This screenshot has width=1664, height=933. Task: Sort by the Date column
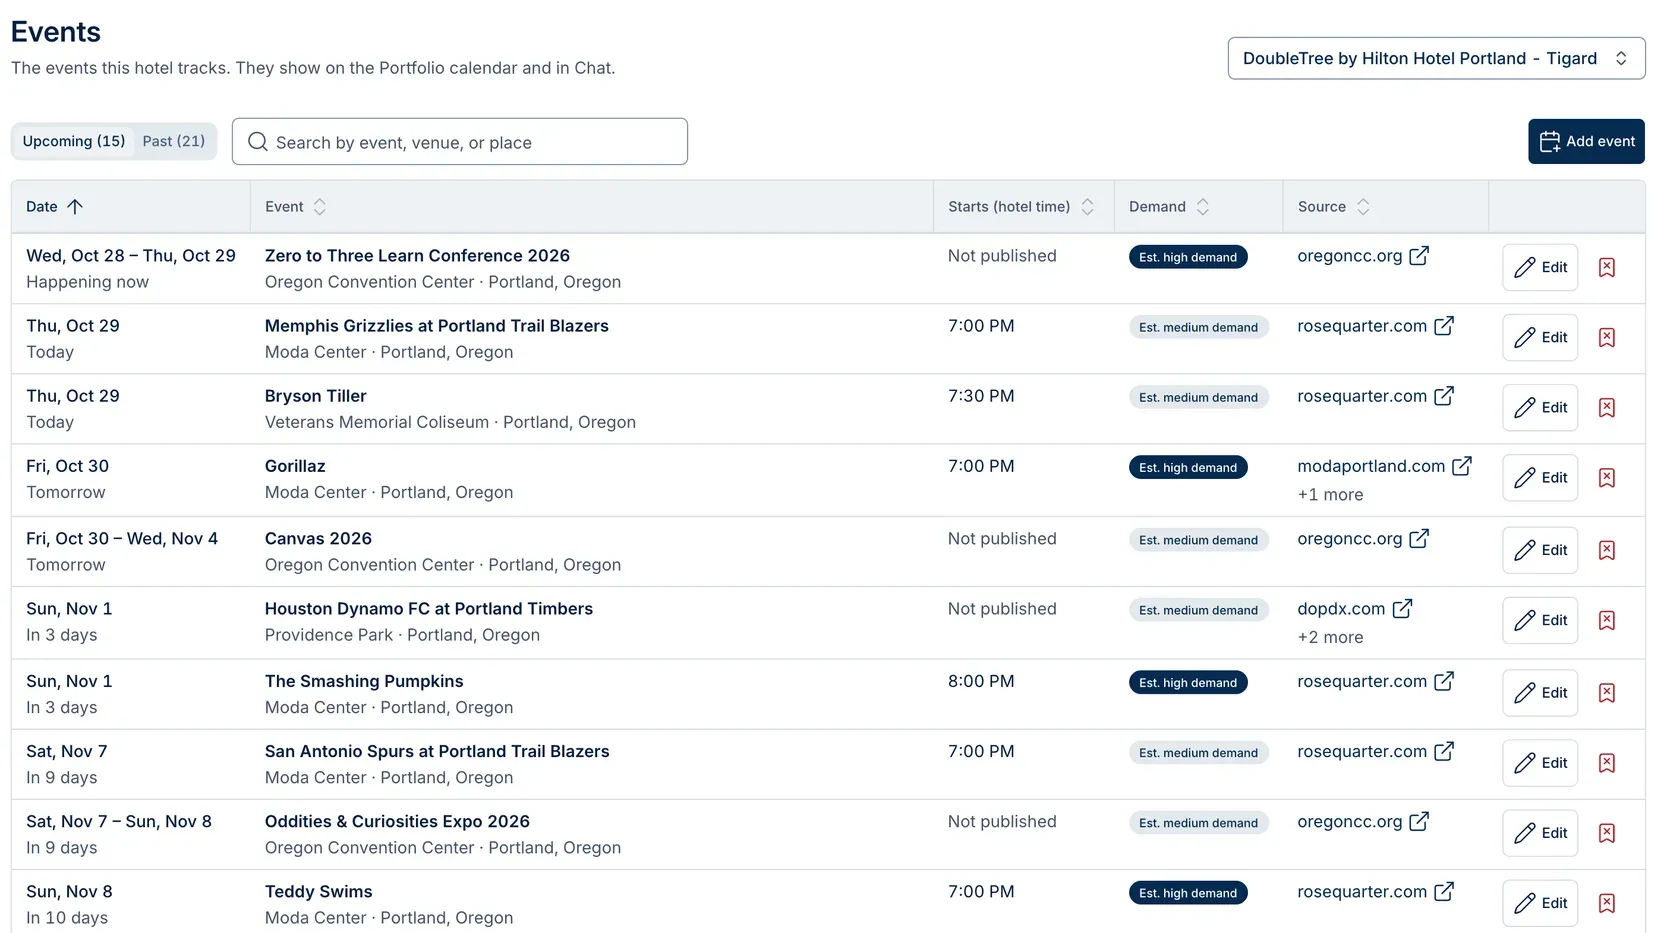click(x=55, y=207)
